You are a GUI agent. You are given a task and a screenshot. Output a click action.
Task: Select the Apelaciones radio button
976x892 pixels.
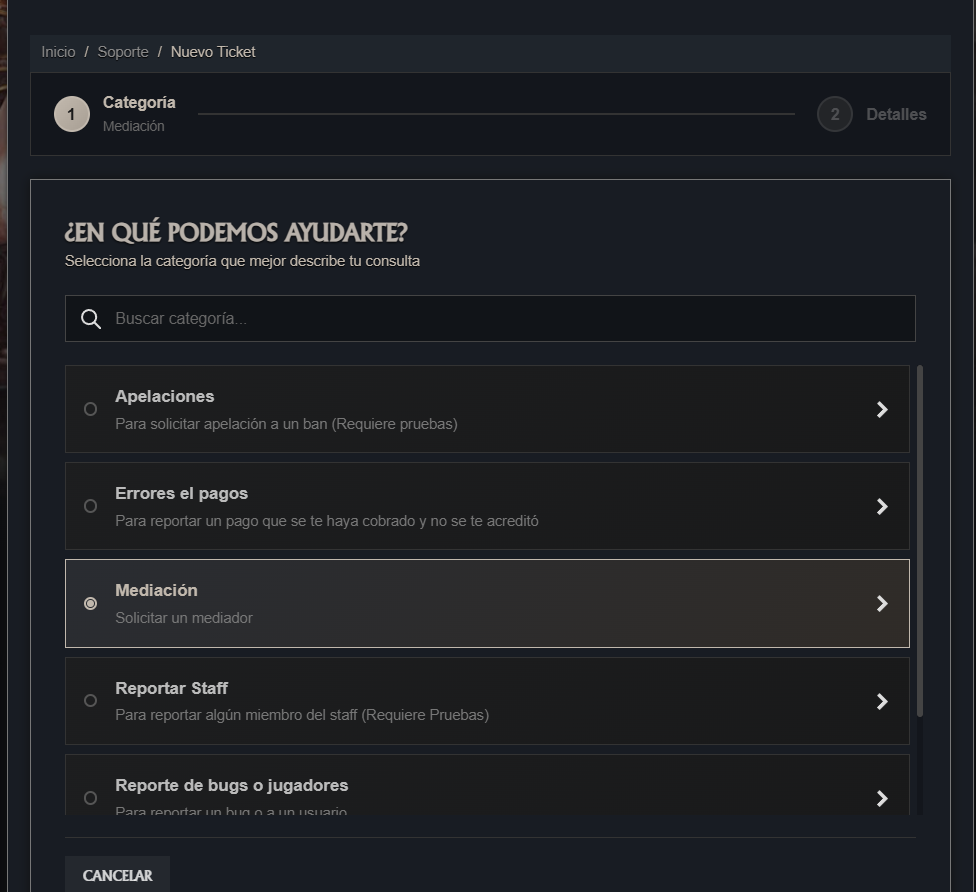(90, 409)
